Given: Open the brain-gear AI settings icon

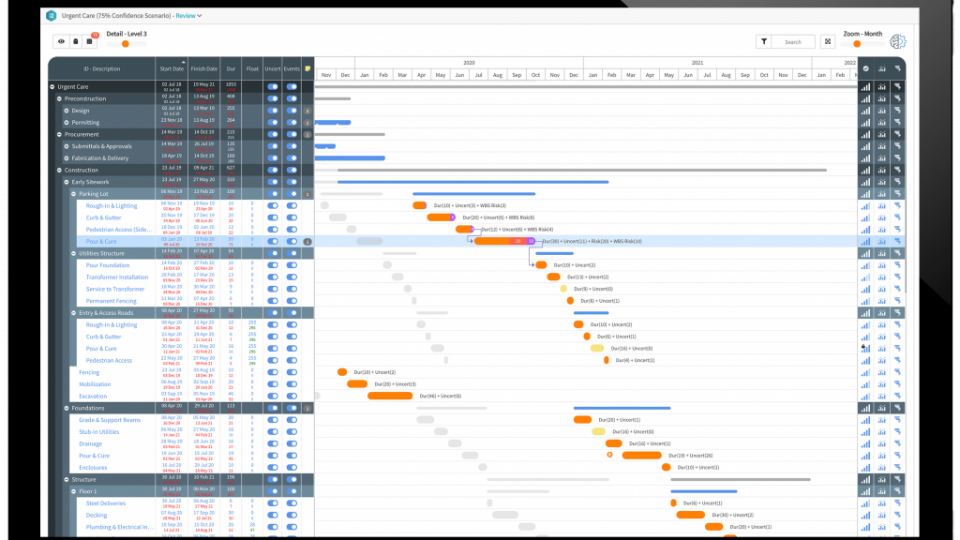Looking at the screenshot, I should point(898,41).
